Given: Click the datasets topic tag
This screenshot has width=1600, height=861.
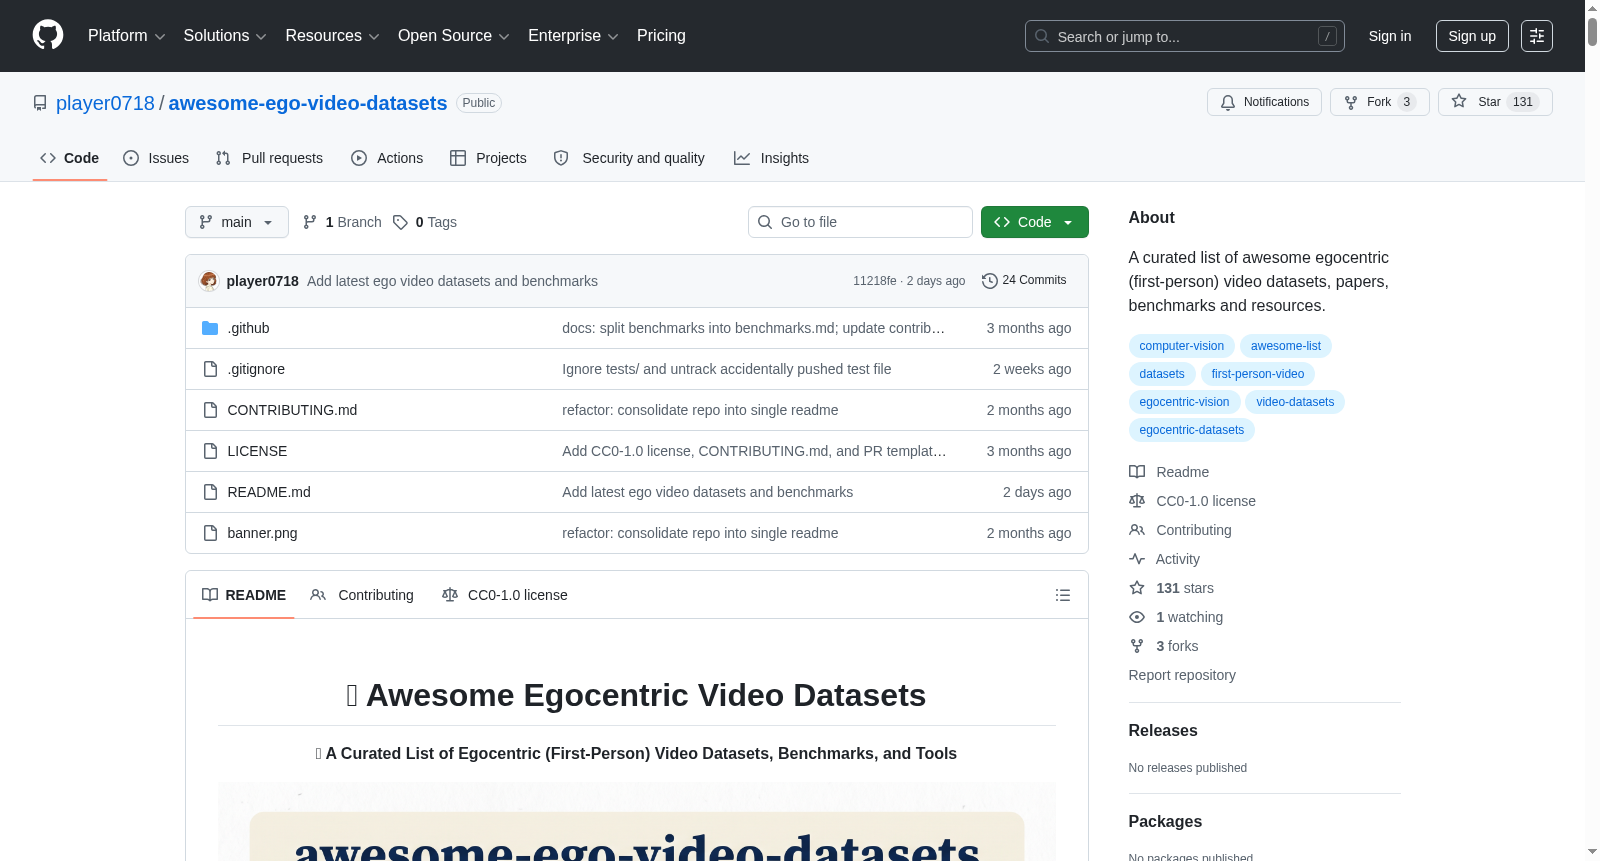Looking at the screenshot, I should (1162, 374).
